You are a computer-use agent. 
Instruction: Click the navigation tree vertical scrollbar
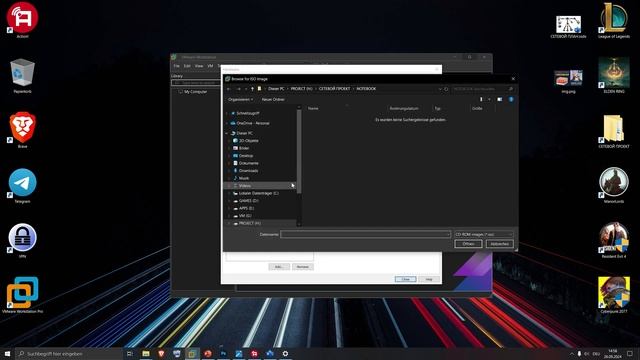pyautogui.click(x=299, y=151)
